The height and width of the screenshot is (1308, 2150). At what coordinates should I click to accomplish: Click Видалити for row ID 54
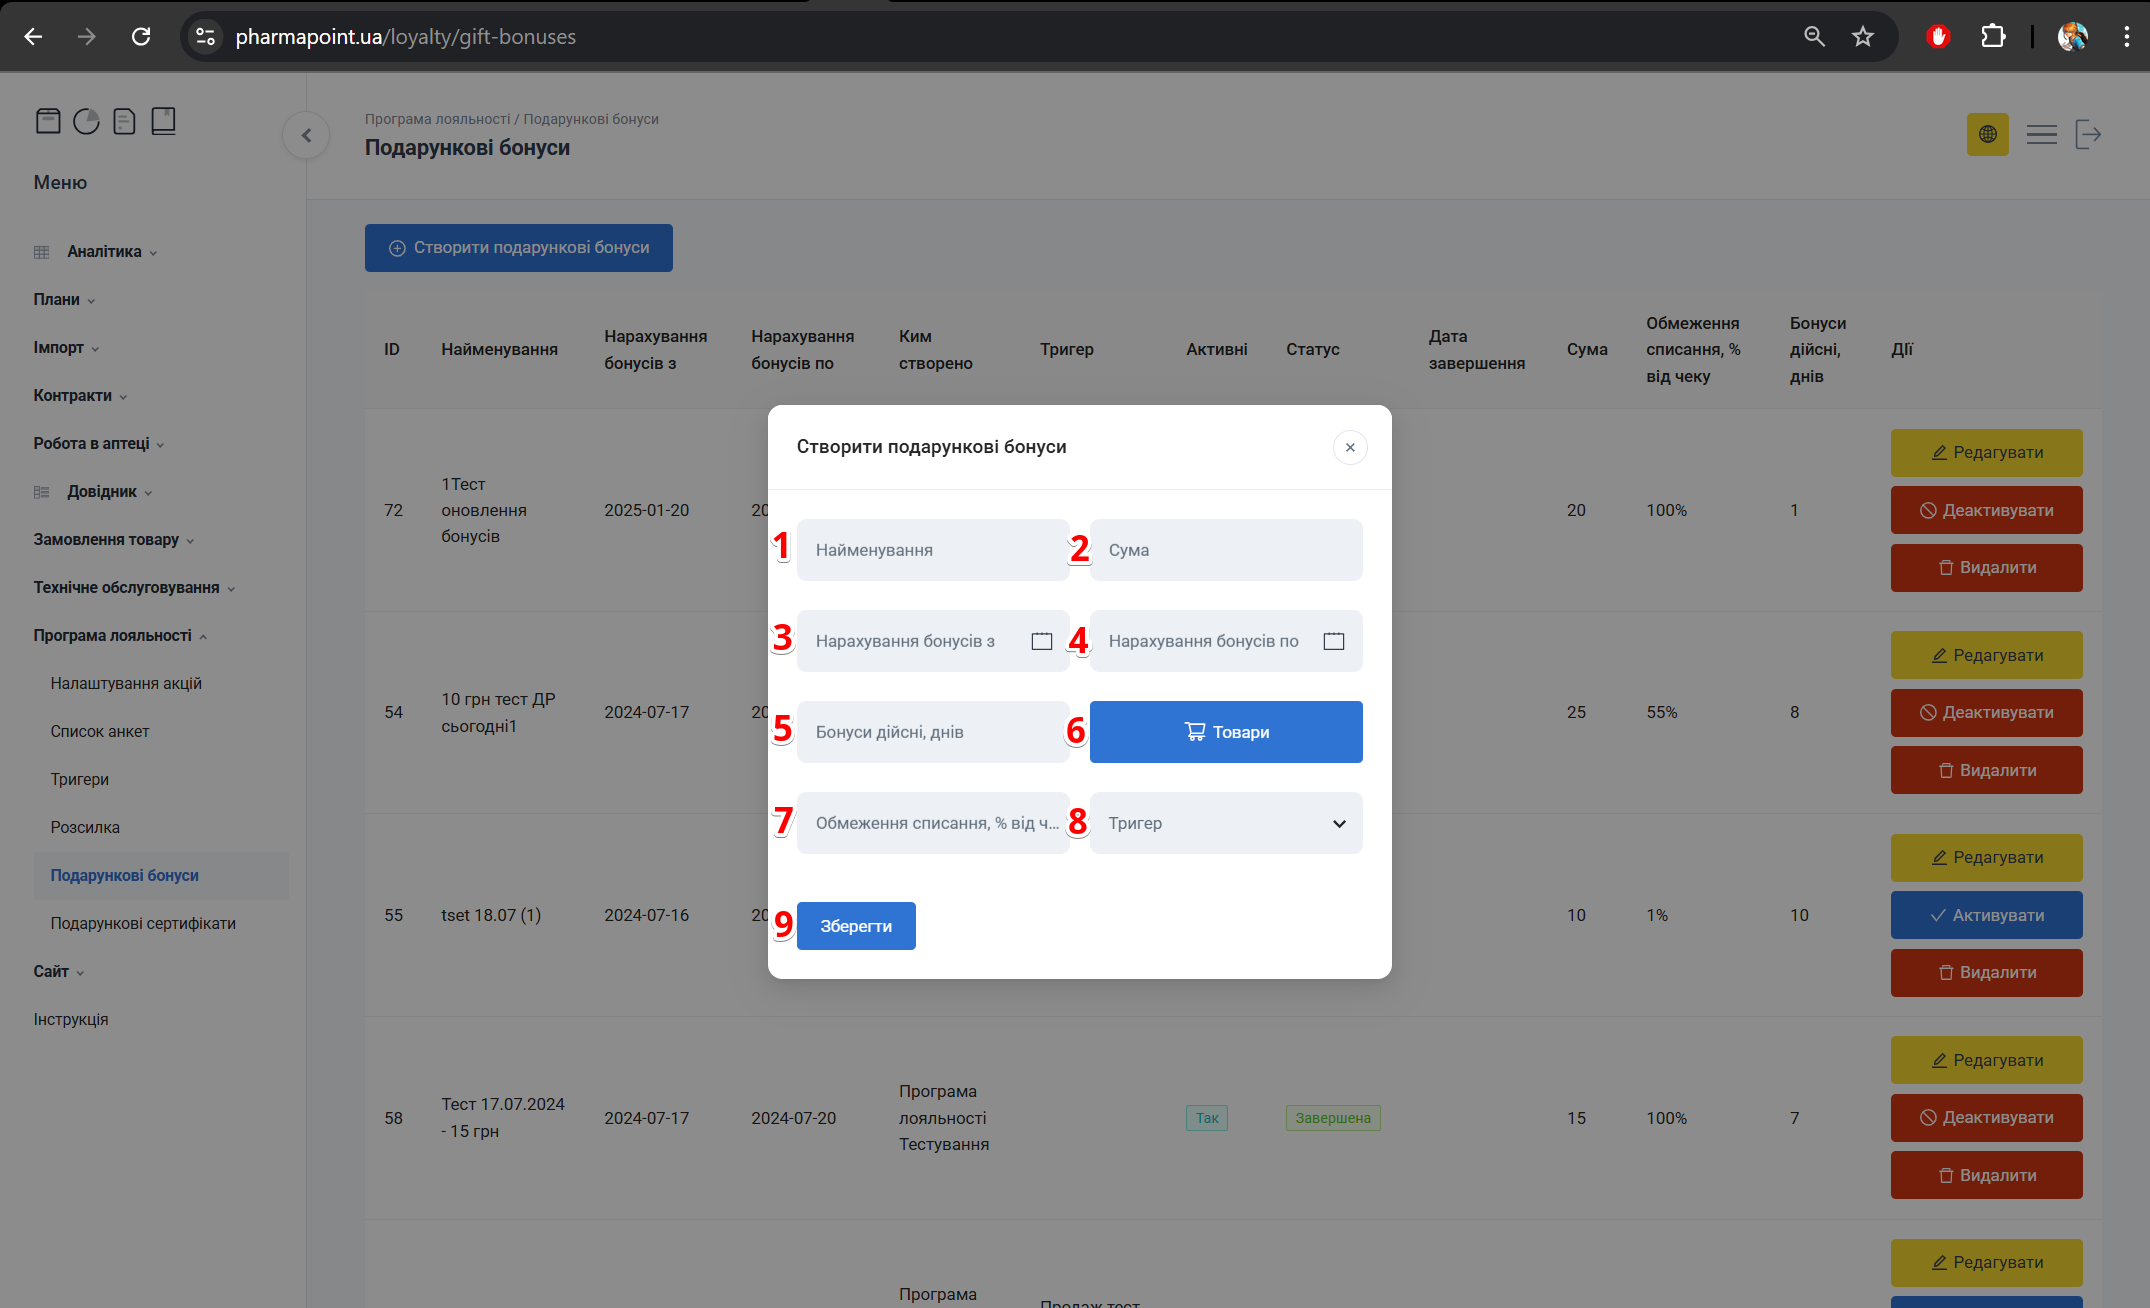click(1986, 770)
